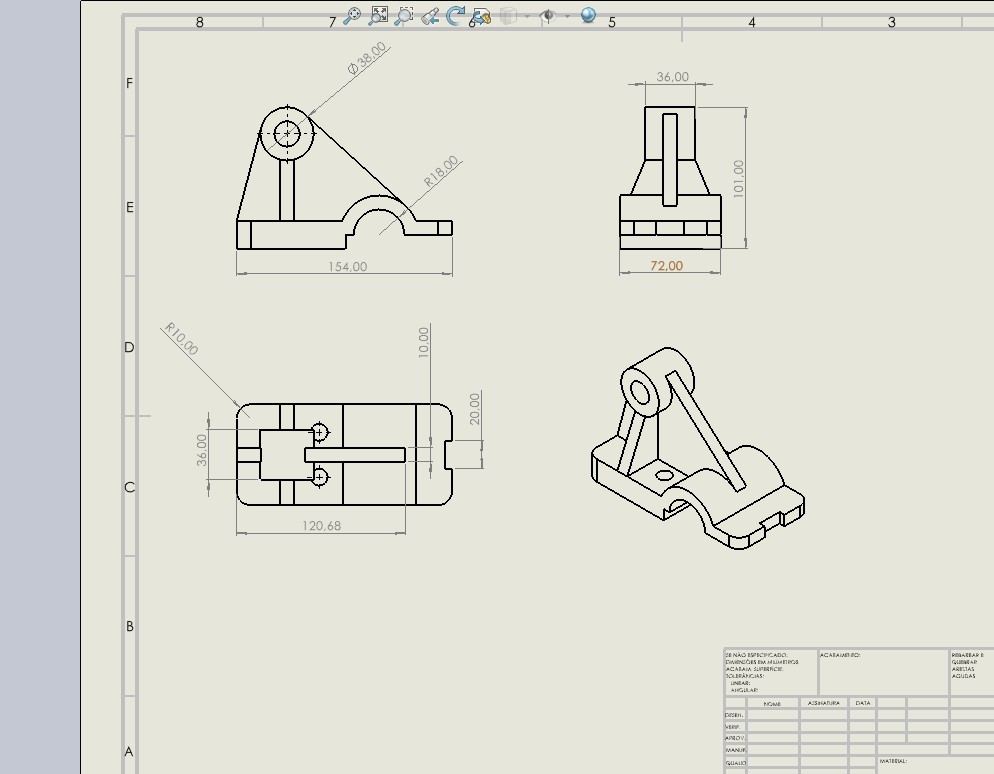Select the orange 72,00 dimension
The image size is (994, 774).
[x=667, y=266]
